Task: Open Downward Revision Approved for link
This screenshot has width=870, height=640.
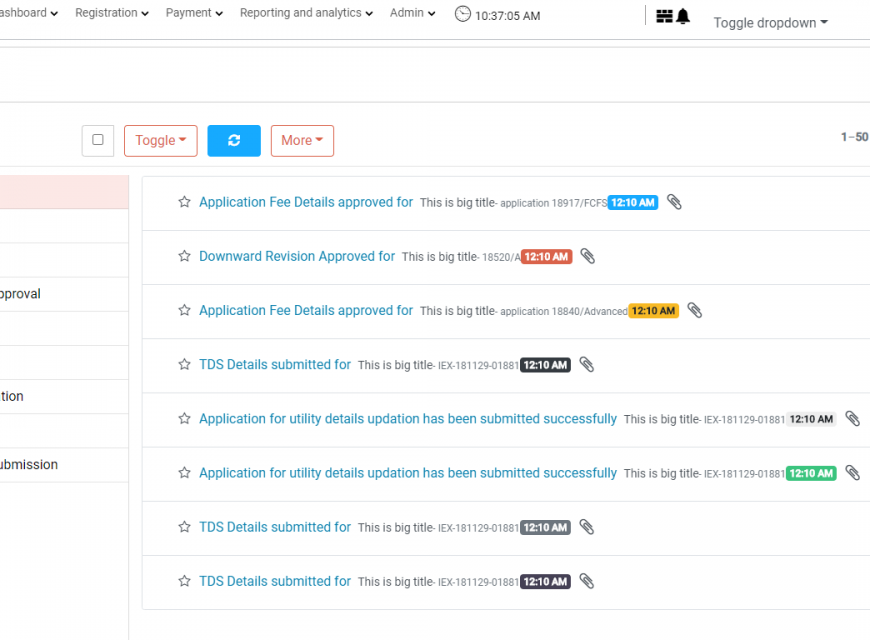Action: [297, 256]
